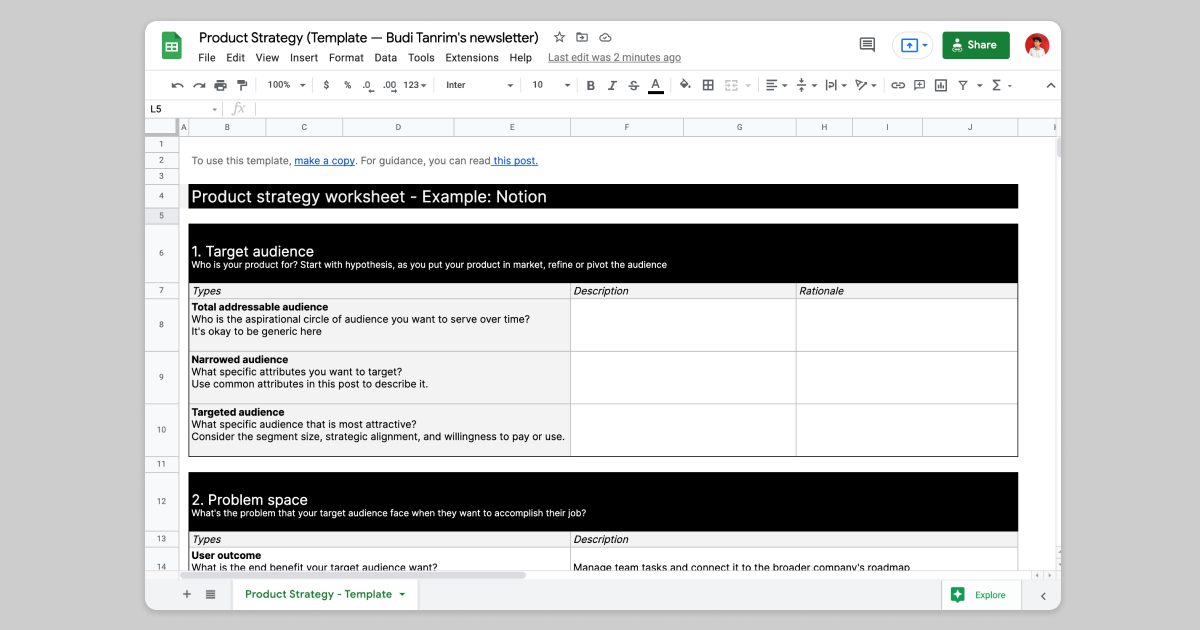The height and width of the screenshot is (630, 1200).
Task: Select the row 8 header
Action: 161,325
